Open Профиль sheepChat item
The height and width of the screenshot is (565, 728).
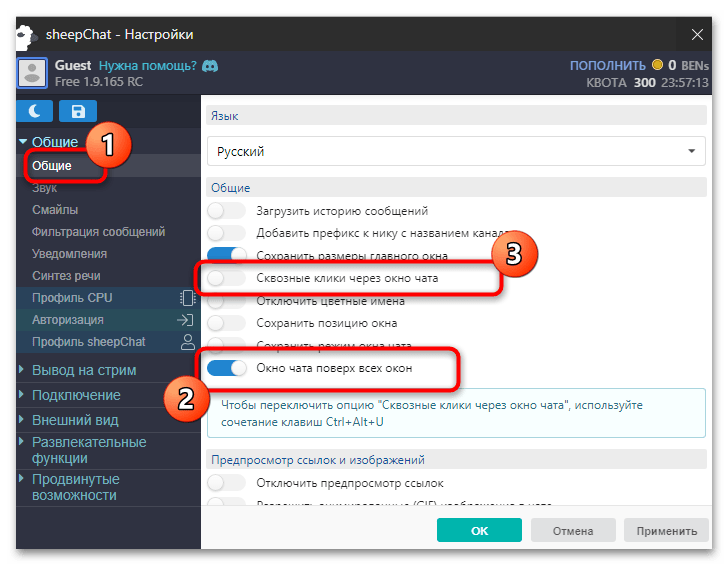point(88,342)
